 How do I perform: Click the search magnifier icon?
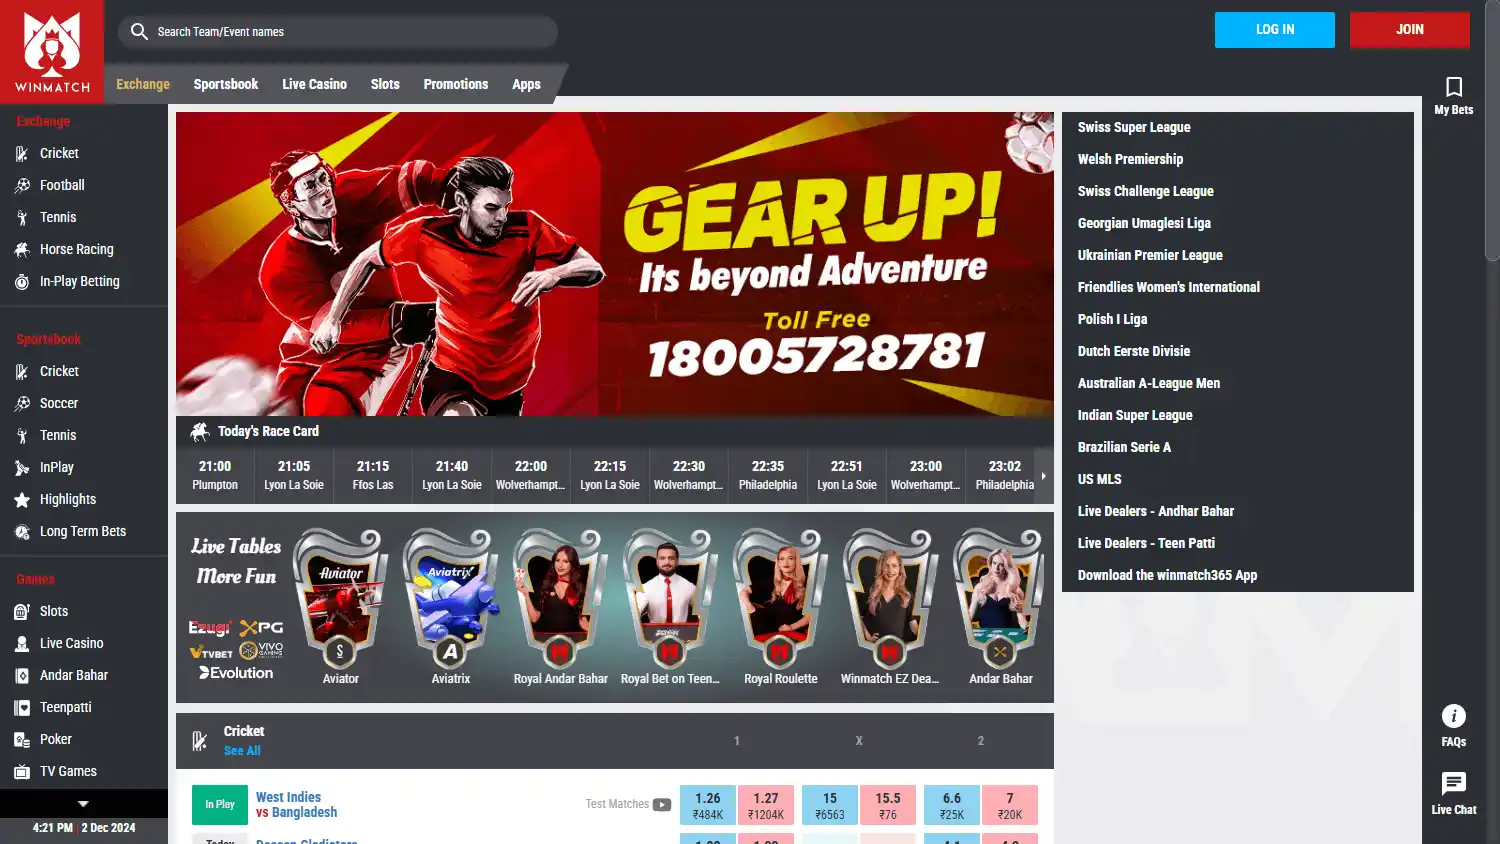pos(139,32)
